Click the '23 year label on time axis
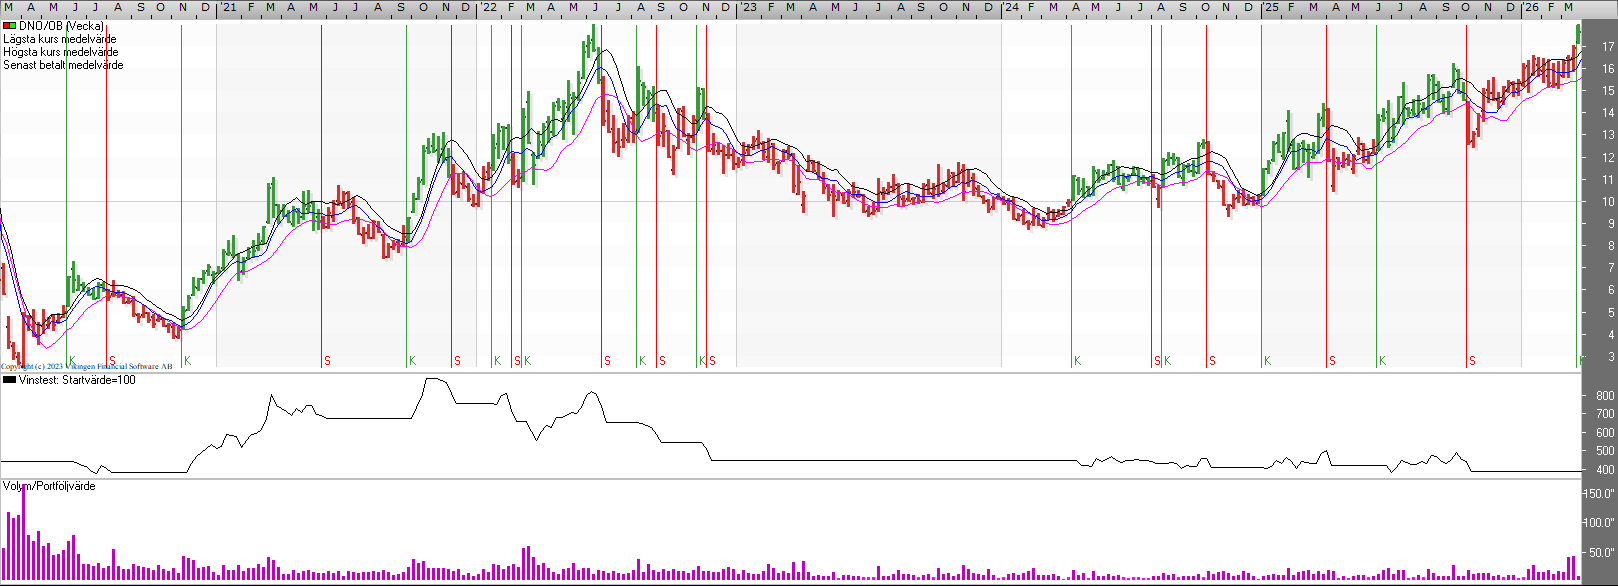This screenshot has width=1618, height=586. 749,8
